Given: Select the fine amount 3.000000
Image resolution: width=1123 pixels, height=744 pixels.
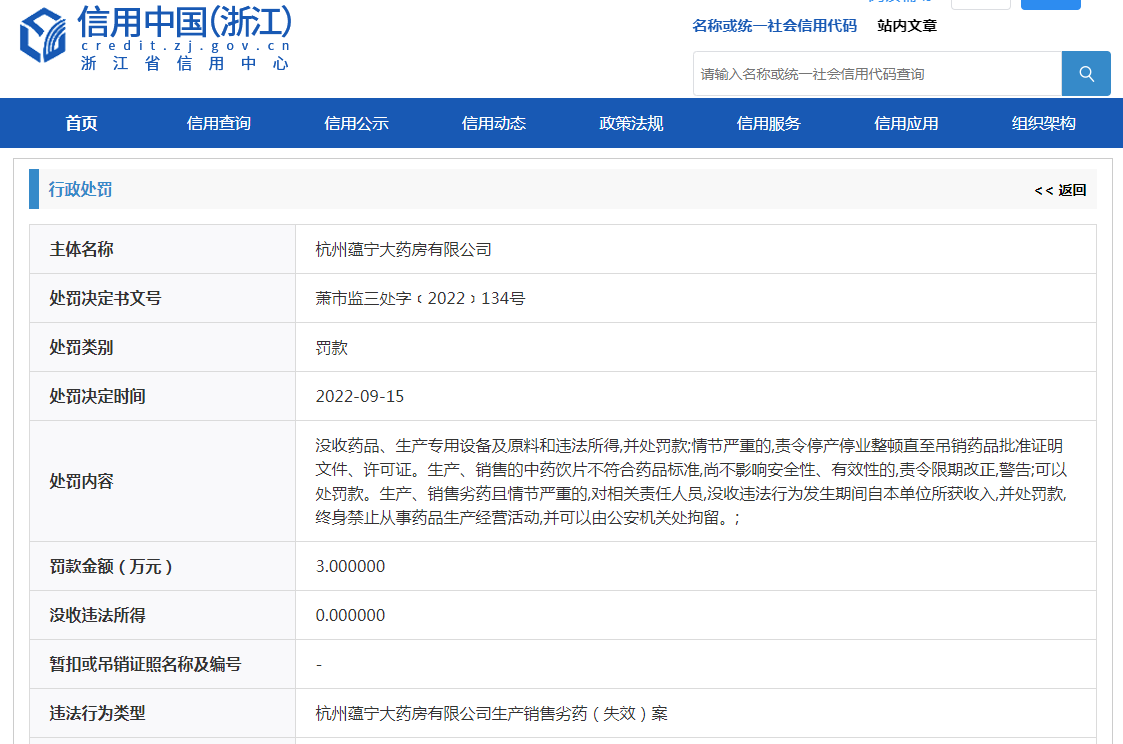Looking at the screenshot, I should point(350,566).
